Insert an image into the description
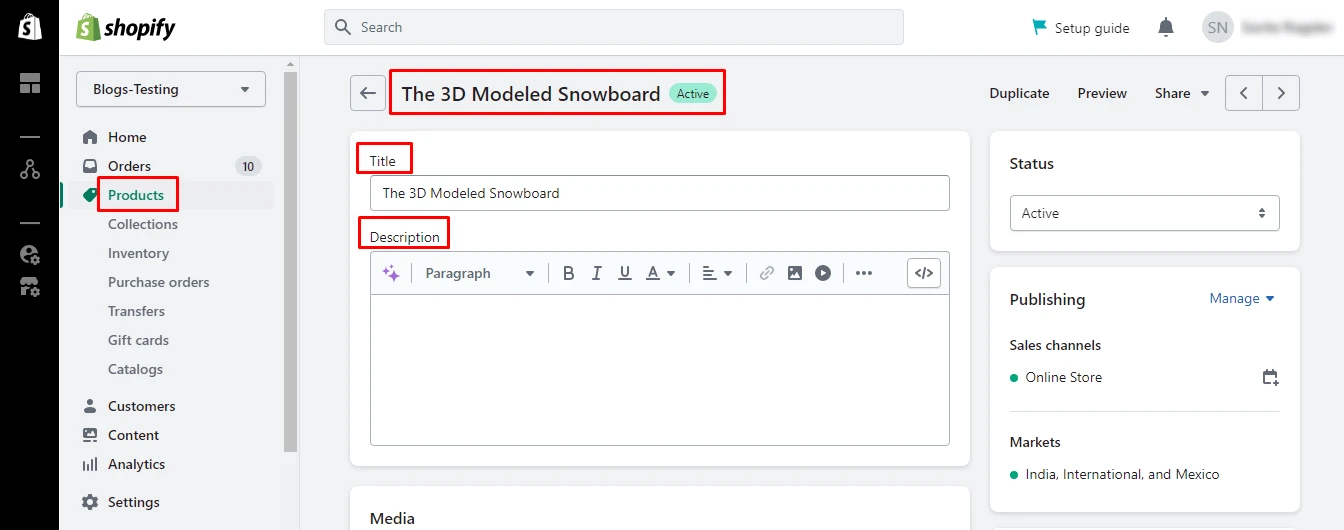1344x530 pixels. pos(795,273)
